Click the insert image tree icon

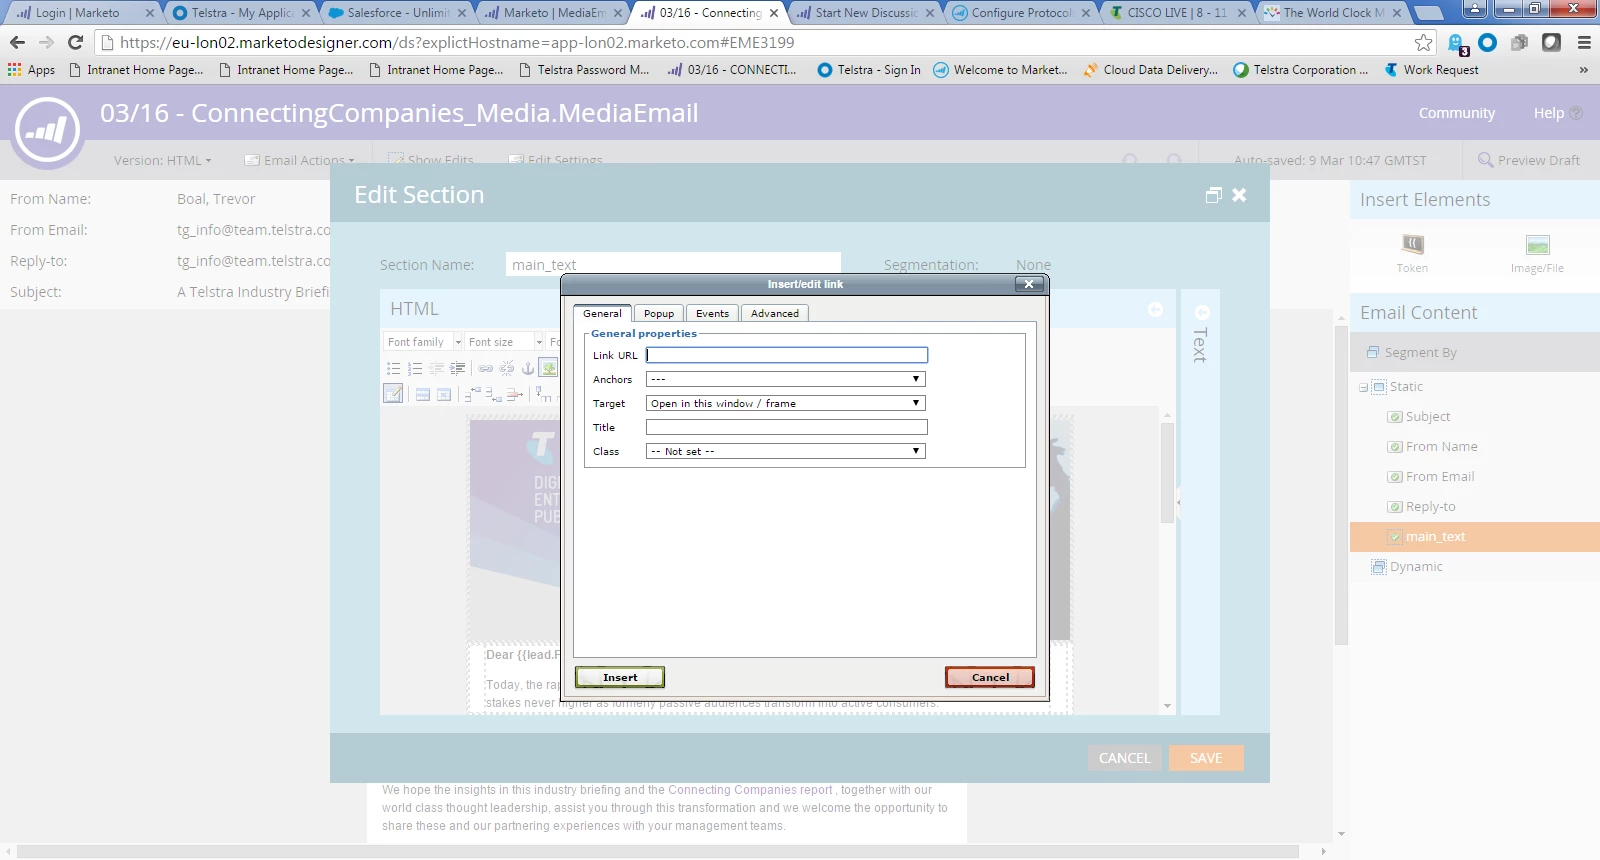point(549,369)
